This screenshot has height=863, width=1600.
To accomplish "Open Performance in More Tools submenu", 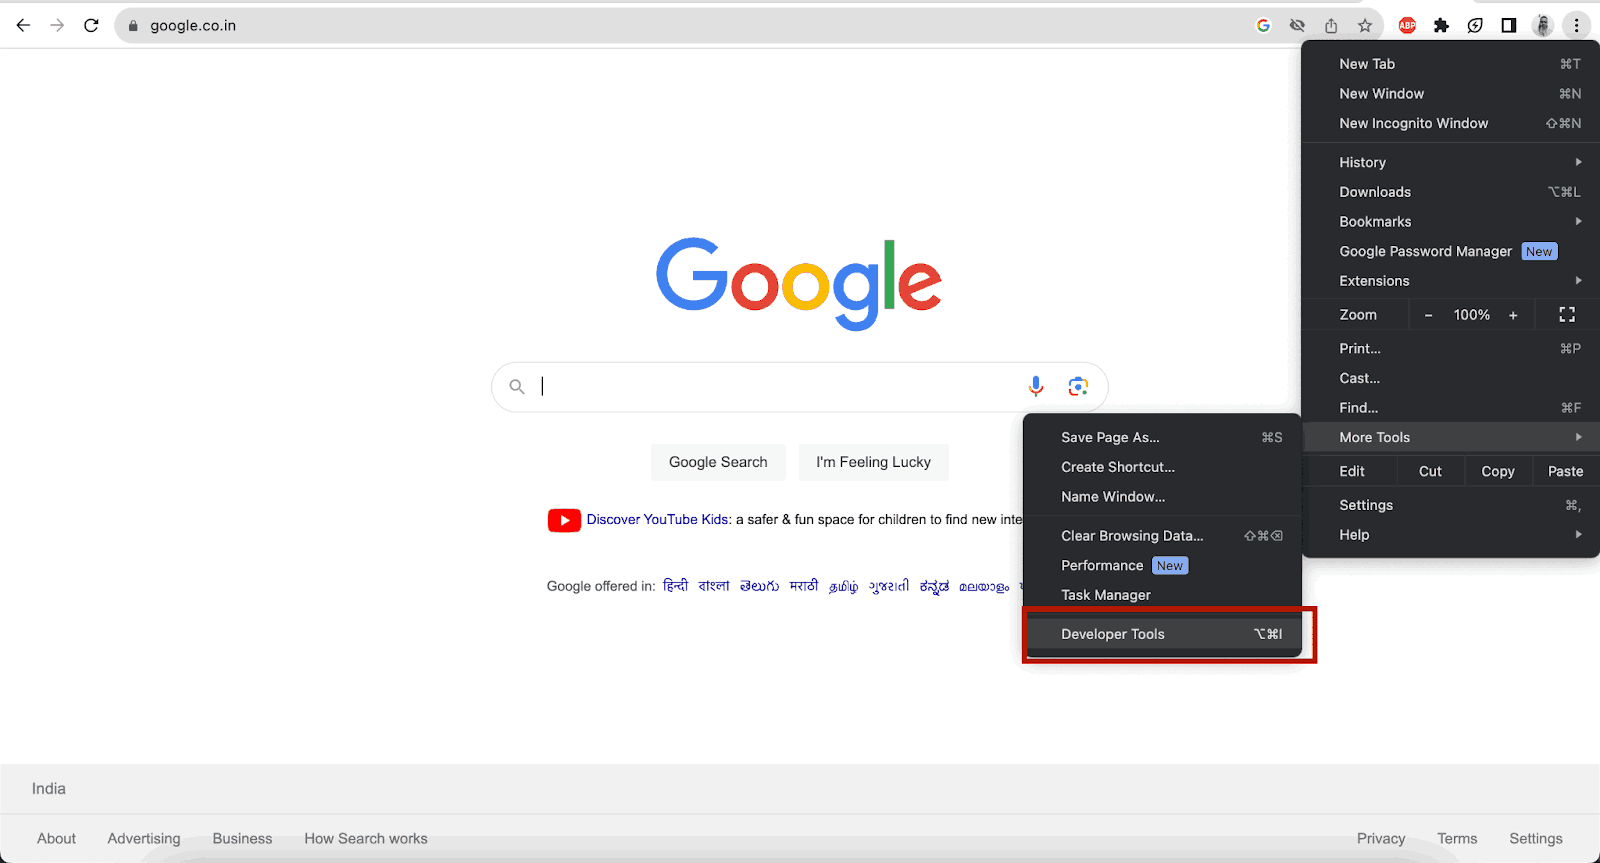I will [1163, 566].
